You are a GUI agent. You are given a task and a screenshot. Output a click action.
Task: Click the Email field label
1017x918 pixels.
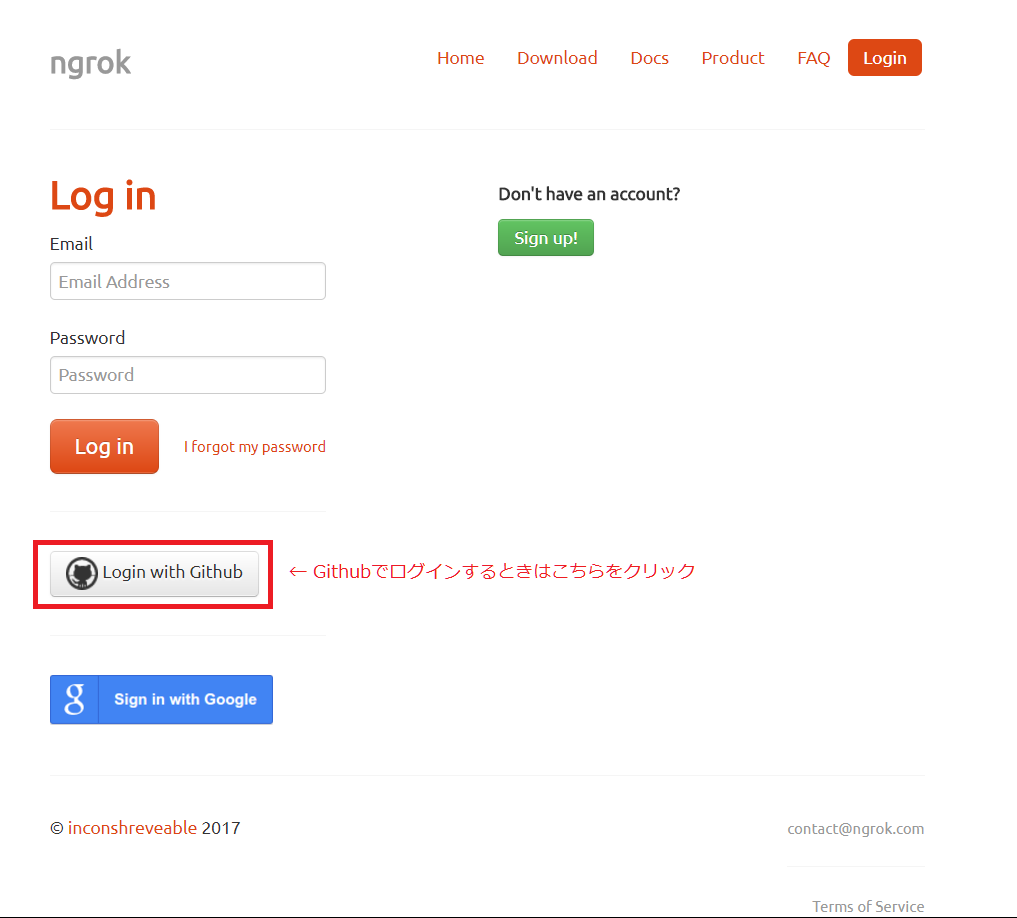[71, 244]
